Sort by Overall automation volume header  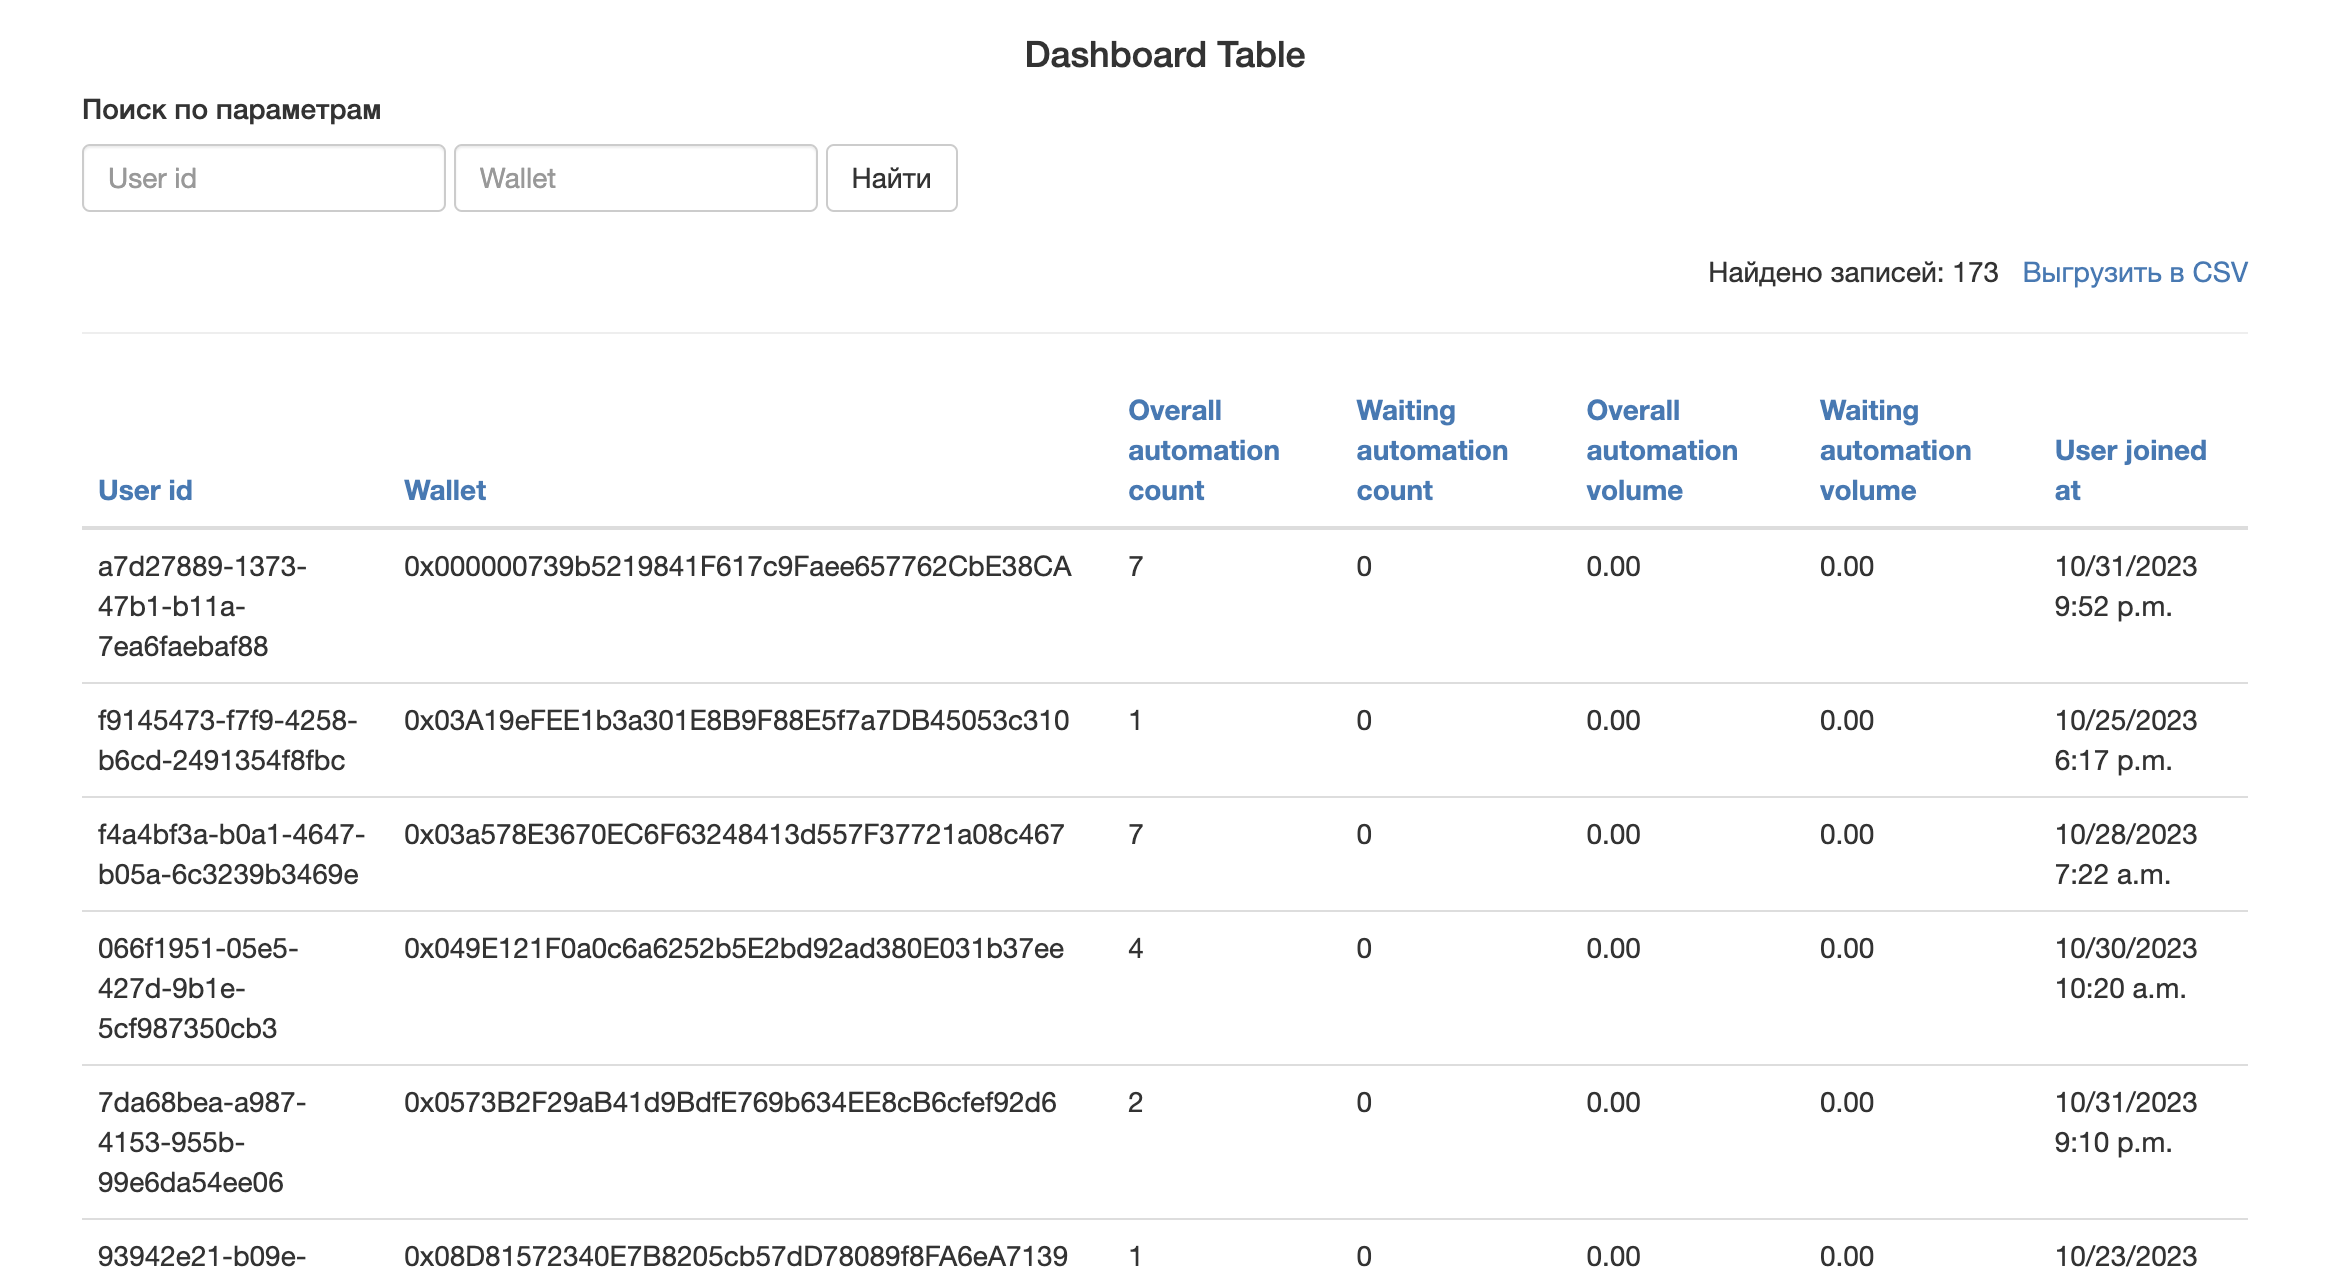click(1661, 450)
